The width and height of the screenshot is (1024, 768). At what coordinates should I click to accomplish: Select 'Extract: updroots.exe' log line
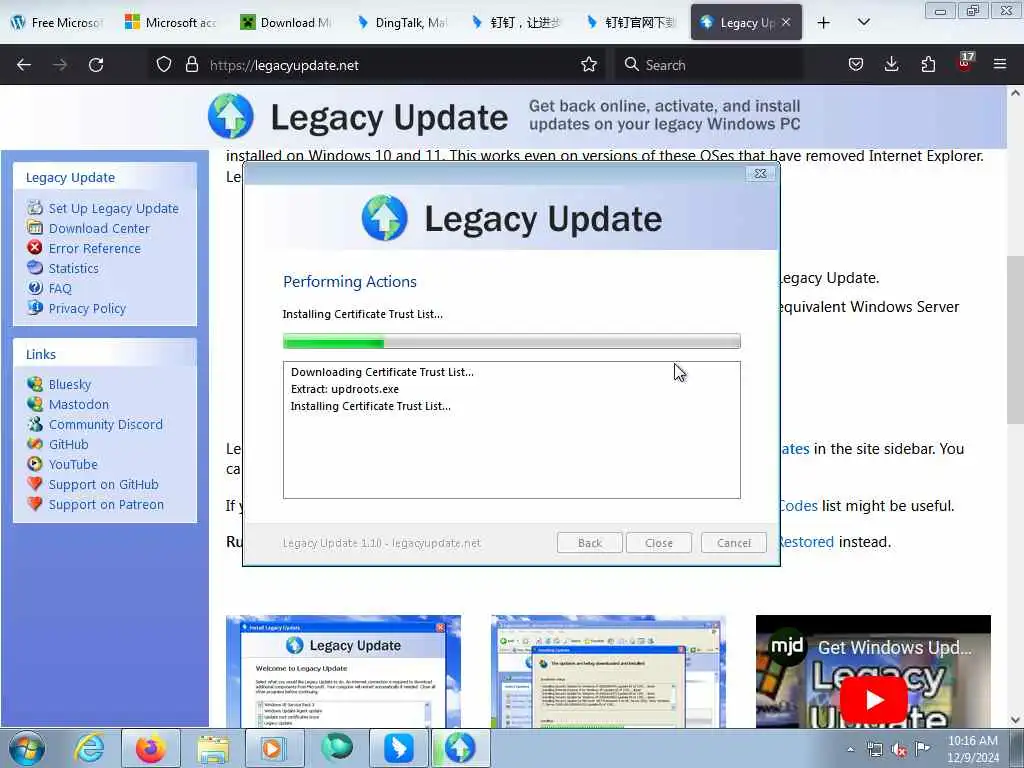click(345, 389)
